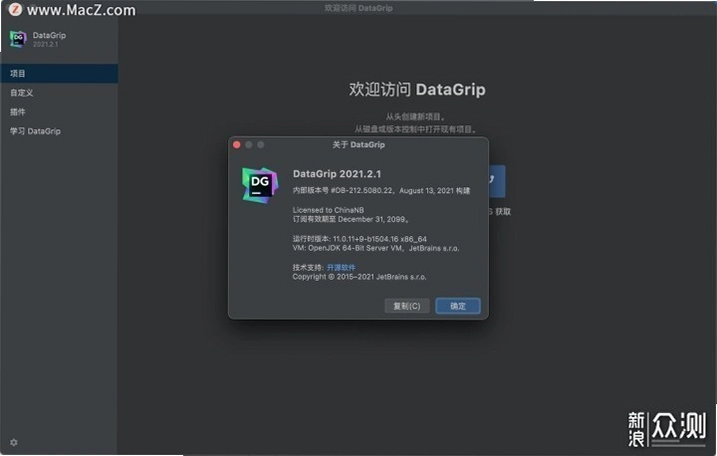Open the 开源软件 open-source software link

pos(341,268)
